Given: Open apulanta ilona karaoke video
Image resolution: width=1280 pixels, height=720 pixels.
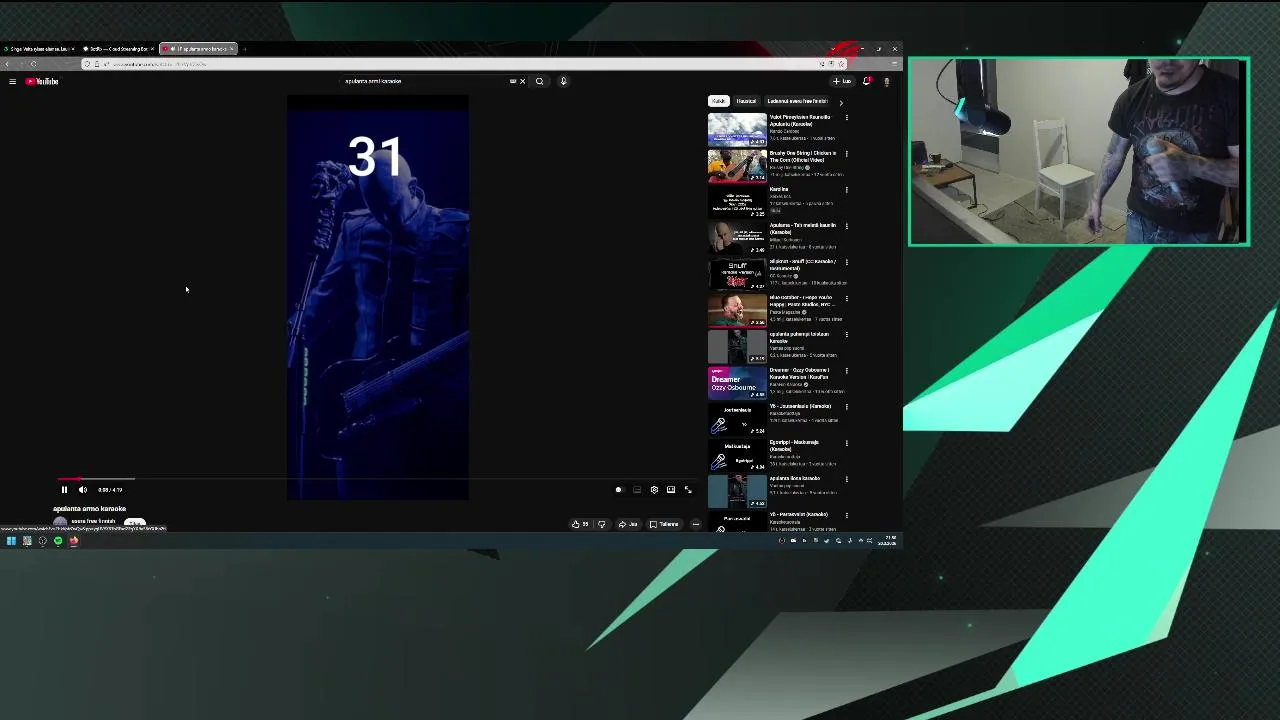Looking at the screenshot, I should point(737,490).
